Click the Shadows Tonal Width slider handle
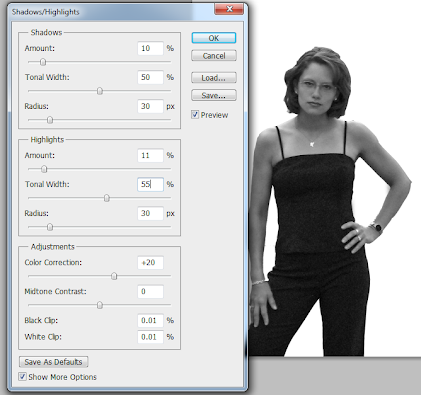 (100, 91)
